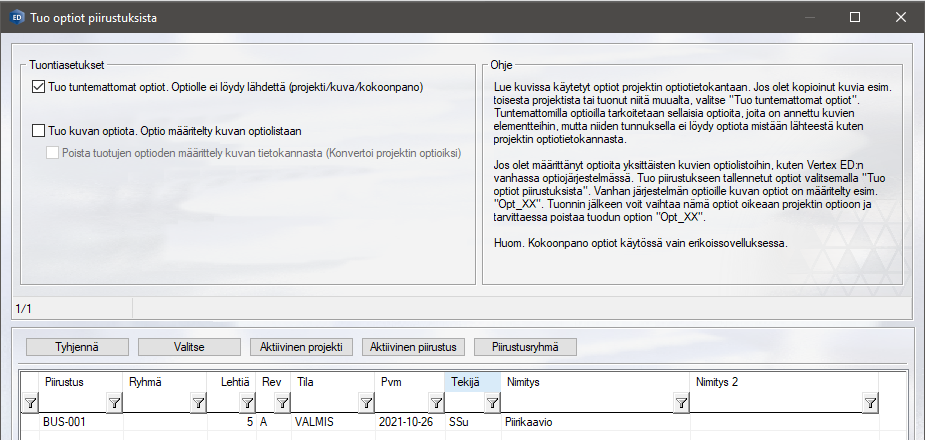Open the Lehtiä column filter
The height and width of the screenshot is (440, 925).
click(247, 402)
